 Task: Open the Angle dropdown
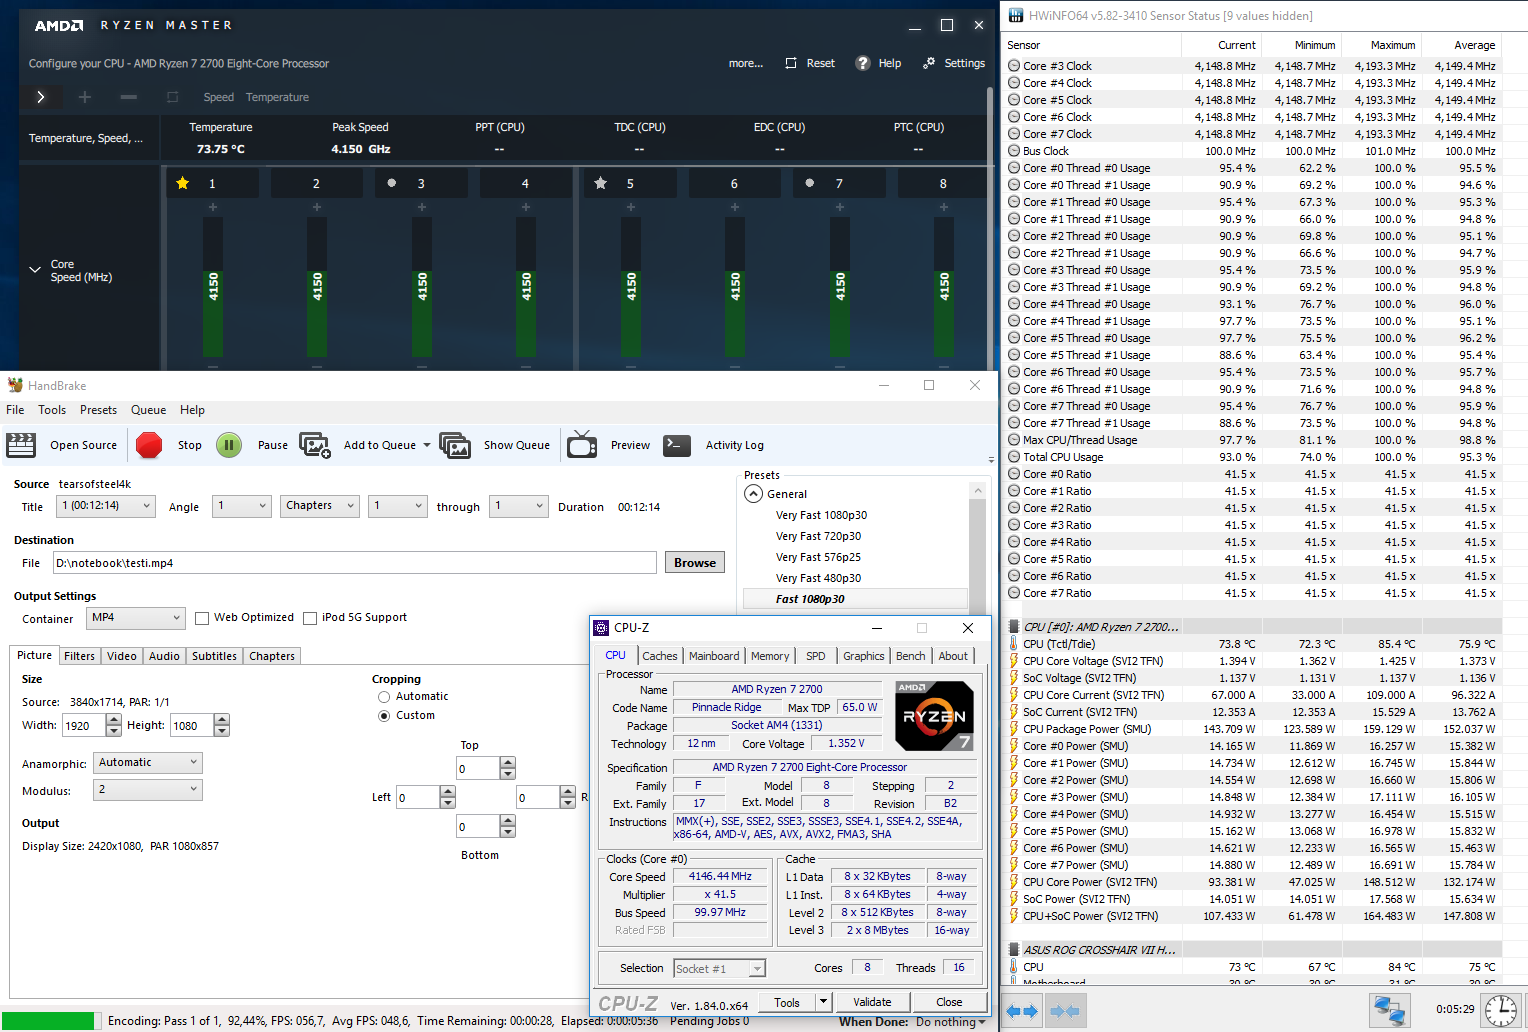point(243,506)
